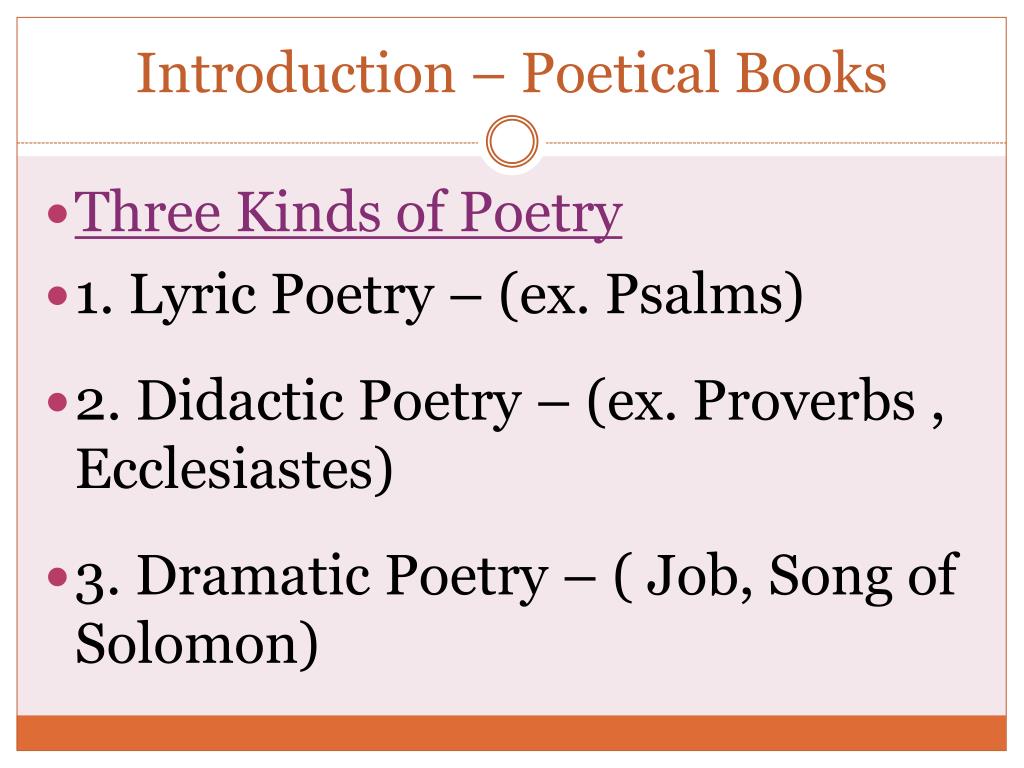Click the orange footer bar
The image size is (1024, 768).
tap(511, 733)
